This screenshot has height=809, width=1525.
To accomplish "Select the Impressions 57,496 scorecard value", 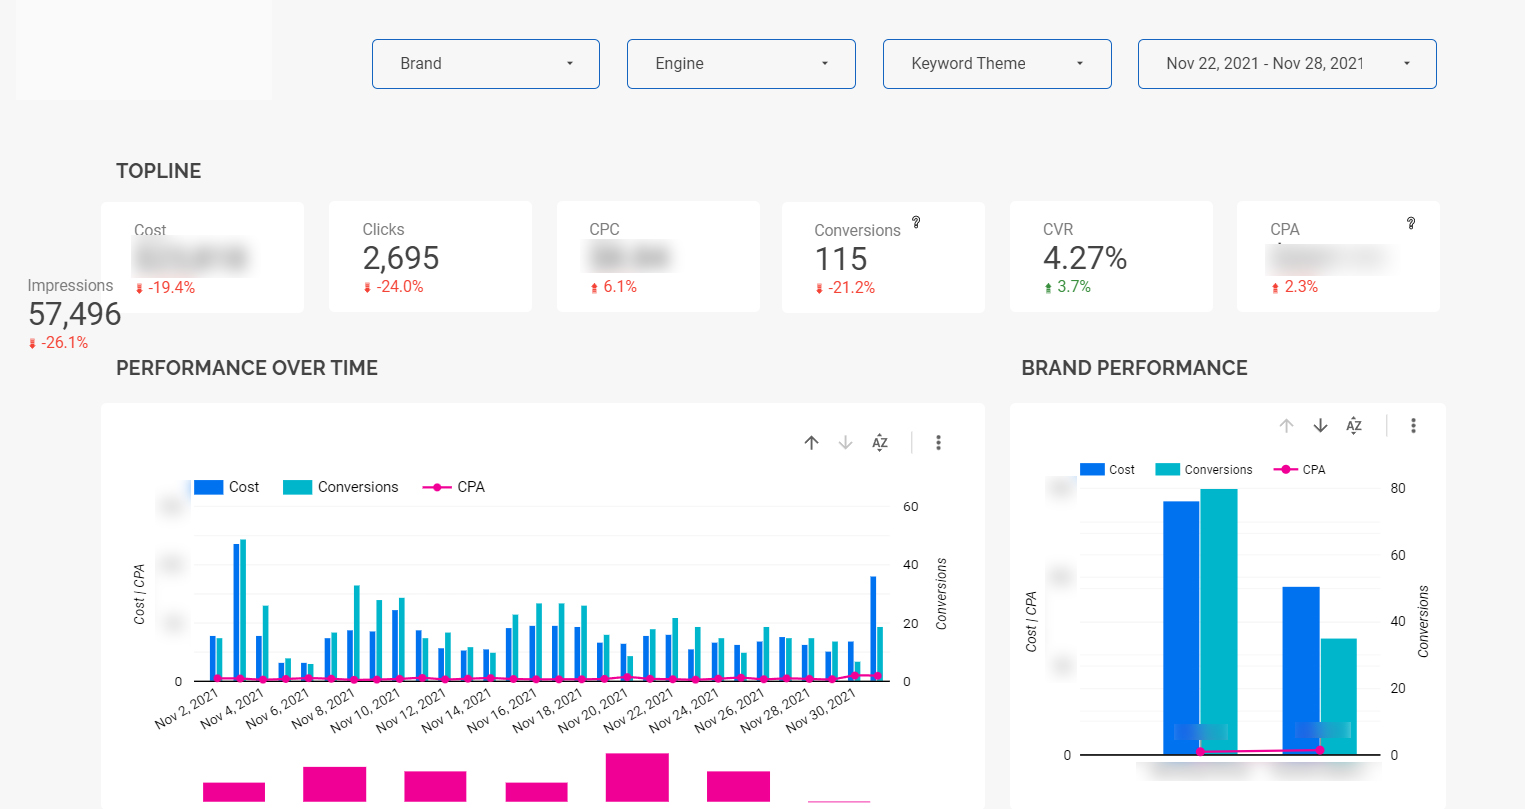I will pyautogui.click(x=75, y=314).
